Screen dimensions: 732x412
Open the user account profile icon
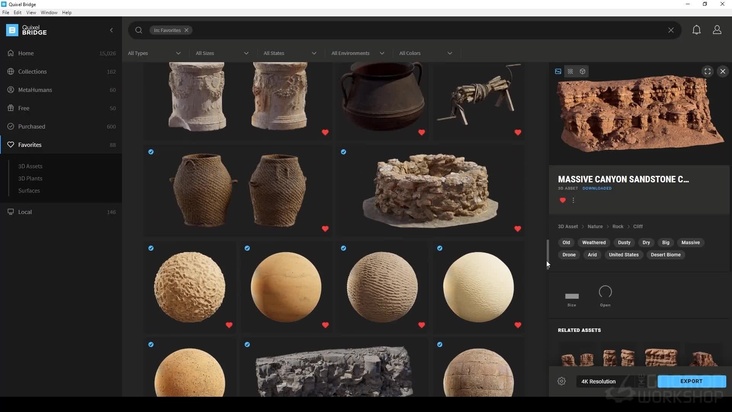pos(717,30)
